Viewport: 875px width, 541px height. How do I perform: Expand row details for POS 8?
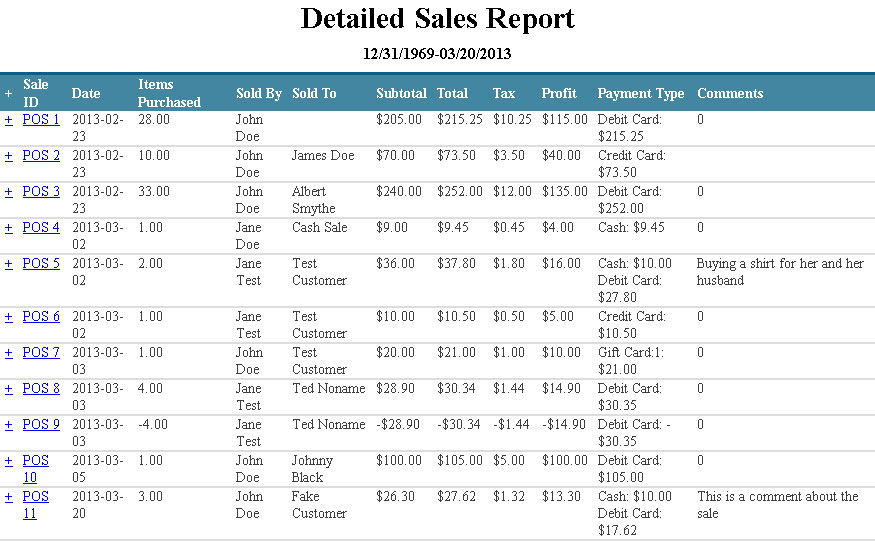coord(8,389)
